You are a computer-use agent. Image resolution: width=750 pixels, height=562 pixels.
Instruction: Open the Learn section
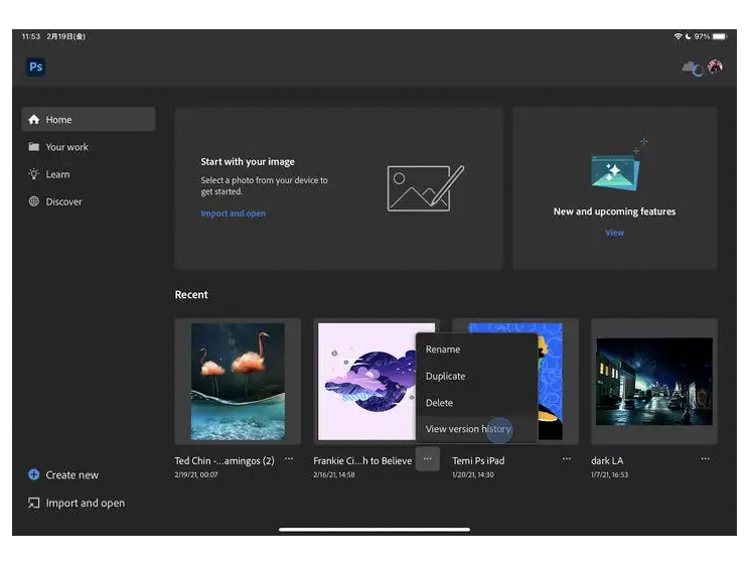(x=88, y=174)
